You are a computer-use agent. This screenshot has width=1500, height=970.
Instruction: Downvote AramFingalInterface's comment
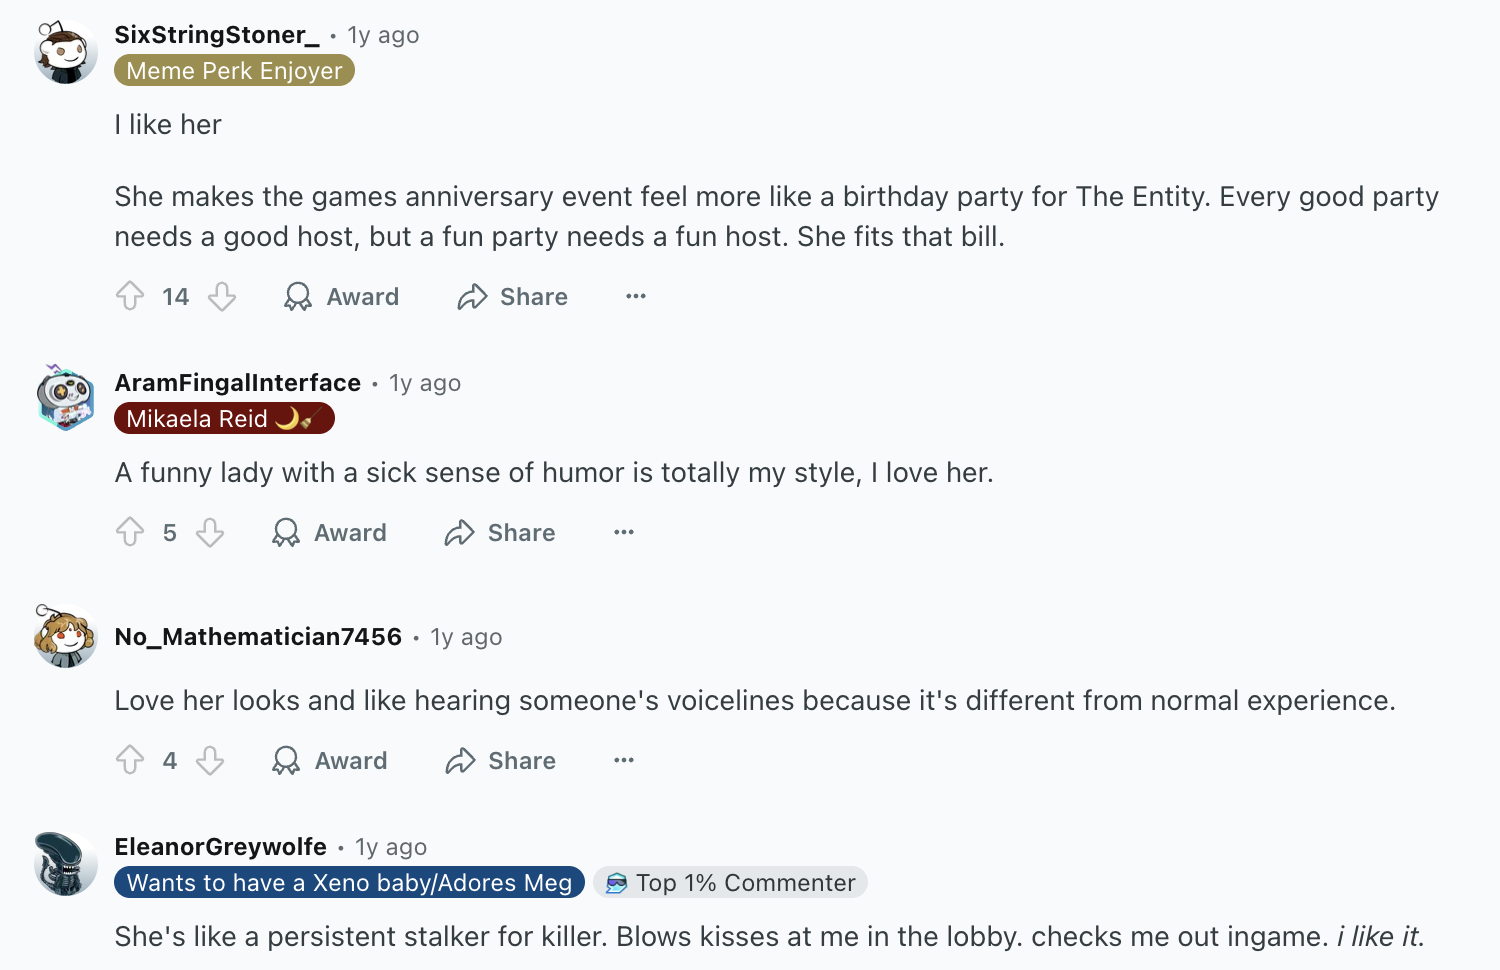[x=210, y=532]
